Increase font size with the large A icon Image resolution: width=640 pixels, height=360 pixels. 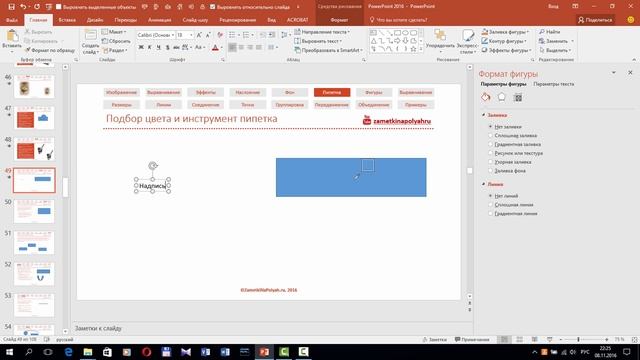click(199, 35)
